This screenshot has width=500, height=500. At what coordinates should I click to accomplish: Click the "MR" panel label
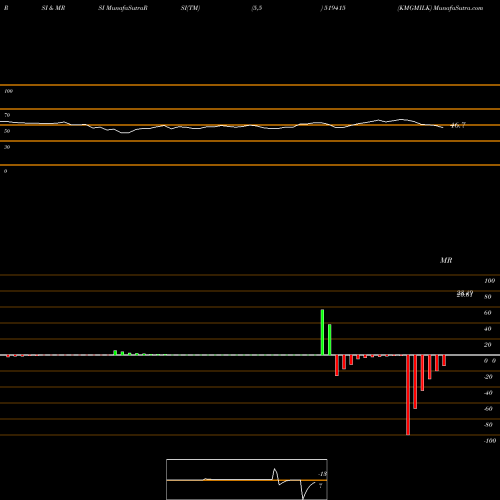pyautogui.click(x=446, y=260)
